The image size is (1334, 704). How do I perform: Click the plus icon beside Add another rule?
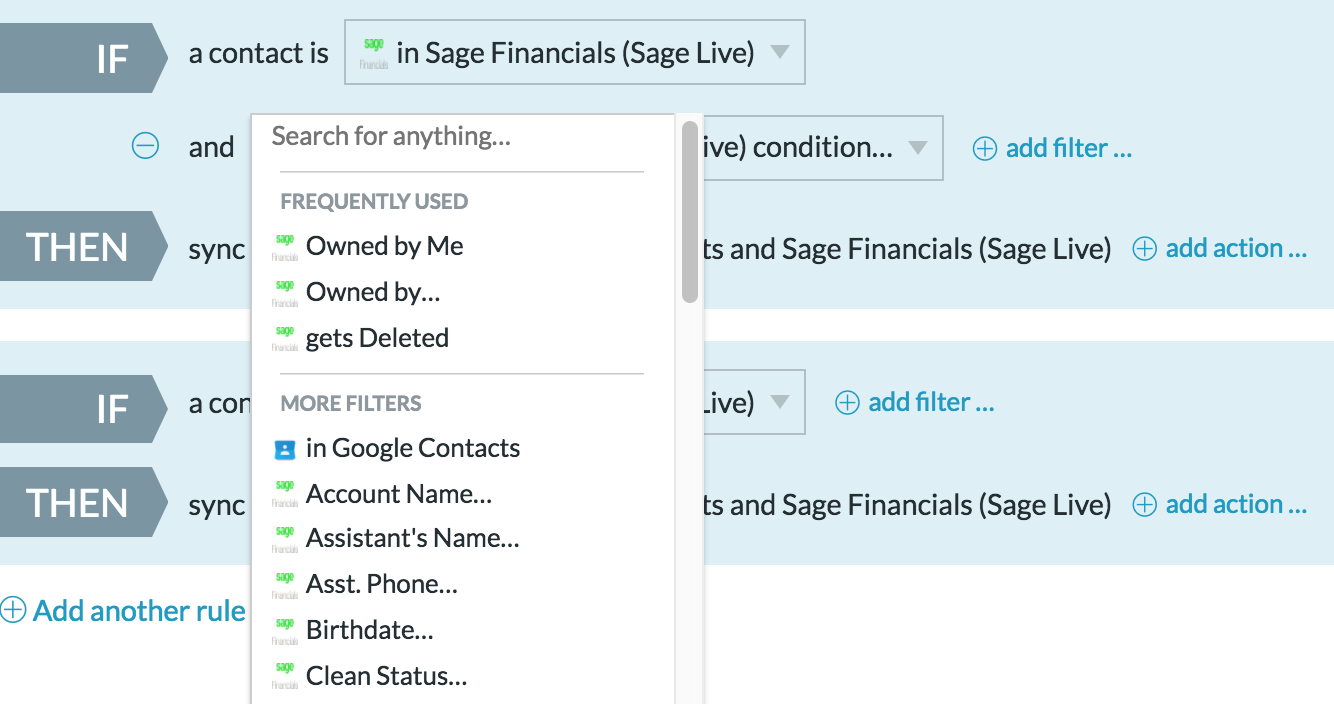pos(13,611)
